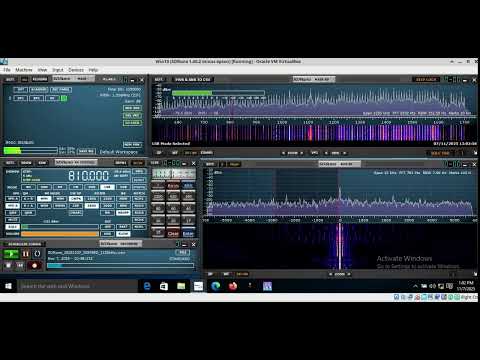Viewport: 480px width, 360px height.
Task: Switch Main SP to WF view
Action: [174, 153]
